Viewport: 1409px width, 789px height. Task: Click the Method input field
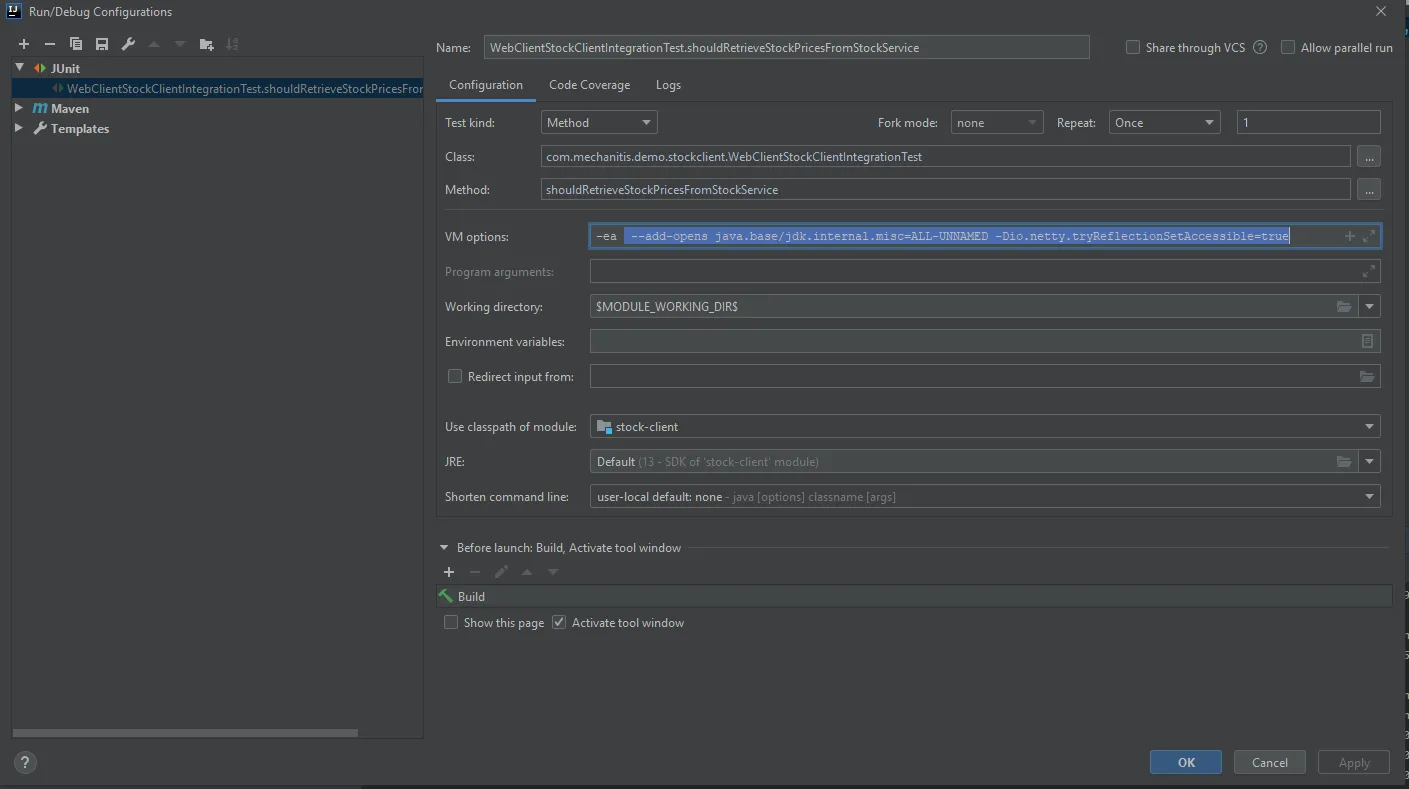pyautogui.click(x=945, y=190)
